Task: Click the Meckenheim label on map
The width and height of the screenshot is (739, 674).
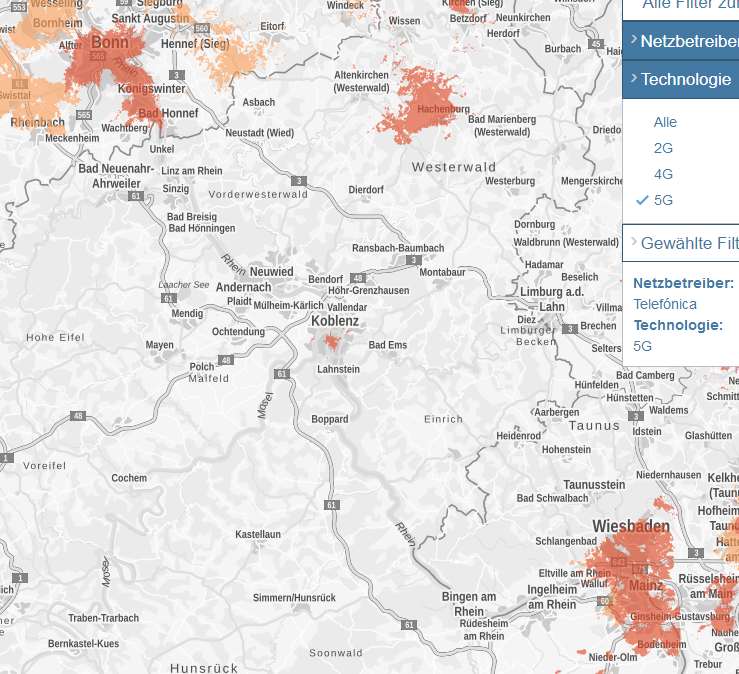Action: [72, 138]
